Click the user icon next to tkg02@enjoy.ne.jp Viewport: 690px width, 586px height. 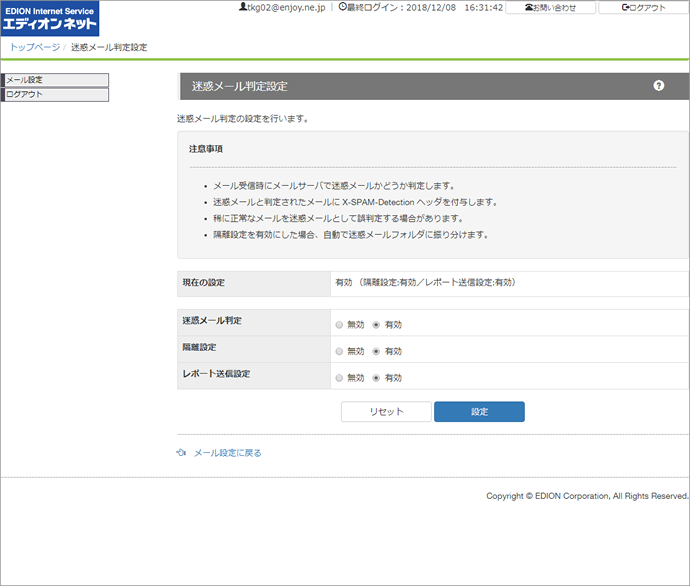pyautogui.click(x=243, y=7)
